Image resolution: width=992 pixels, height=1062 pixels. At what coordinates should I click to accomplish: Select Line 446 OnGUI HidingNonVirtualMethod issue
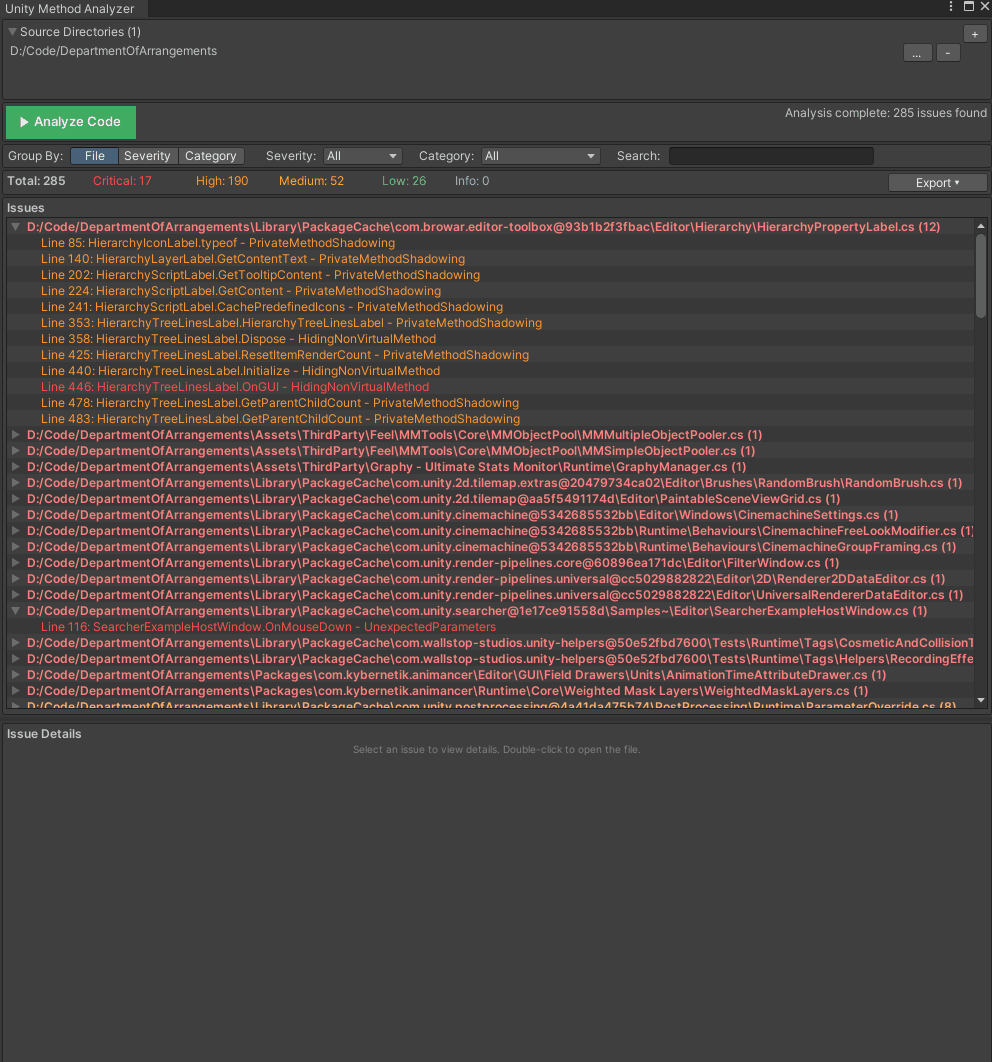click(235, 387)
